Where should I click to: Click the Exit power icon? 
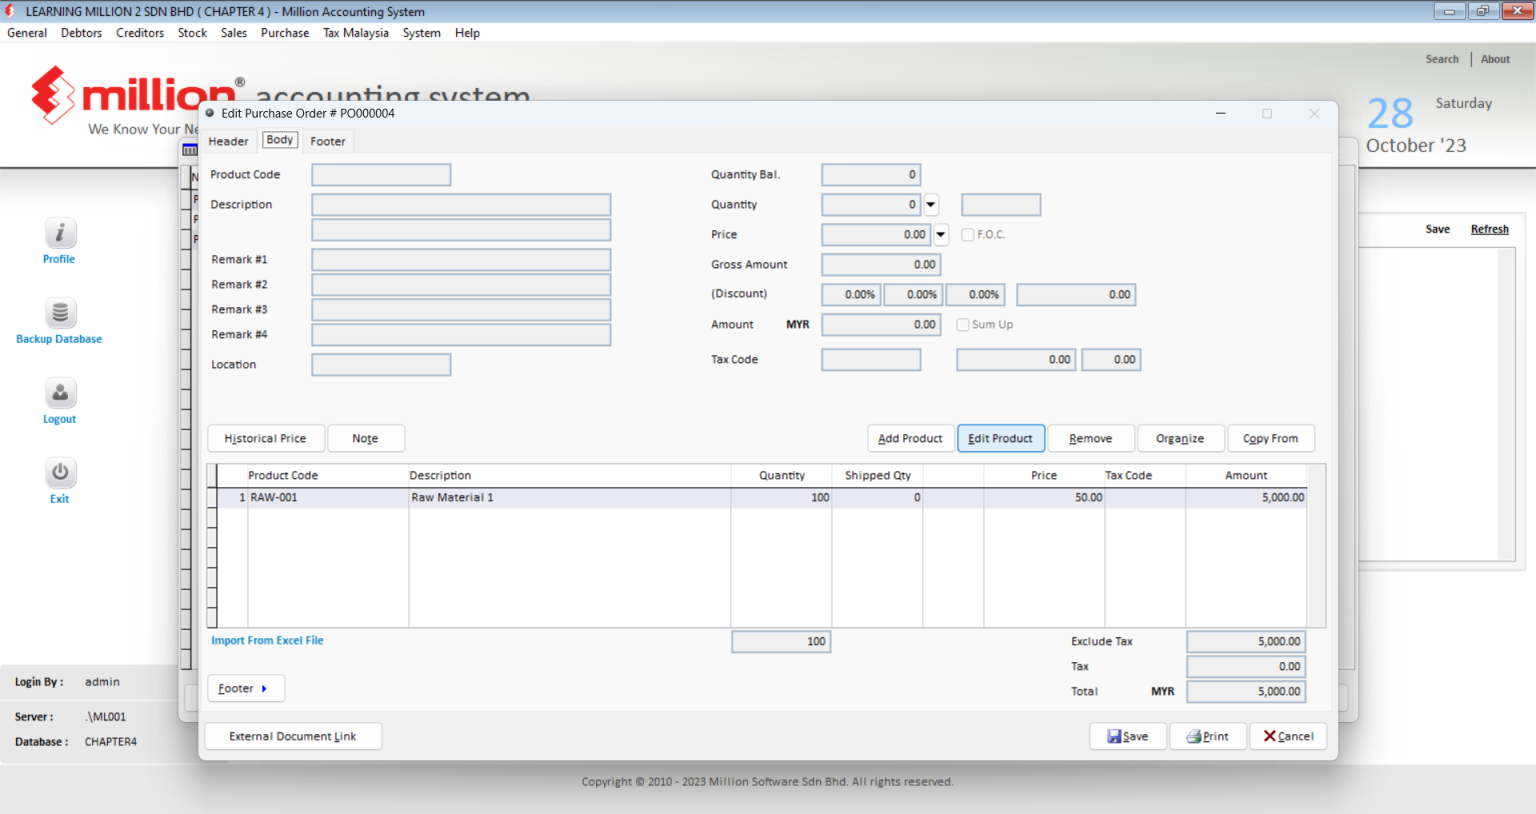click(x=60, y=472)
